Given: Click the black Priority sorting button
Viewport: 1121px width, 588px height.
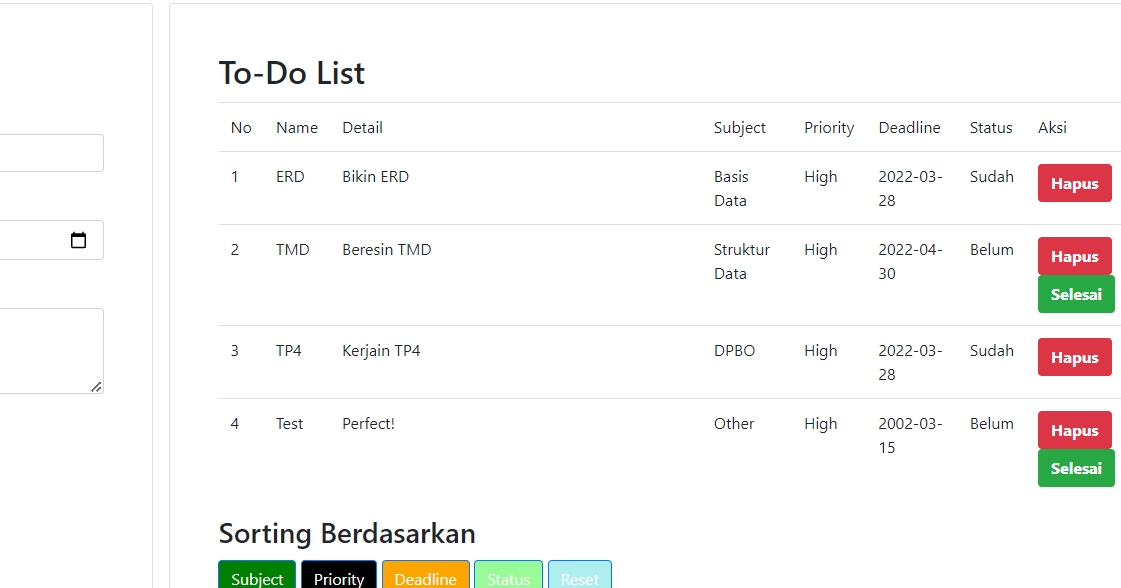Looking at the screenshot, I should [338, 578].
